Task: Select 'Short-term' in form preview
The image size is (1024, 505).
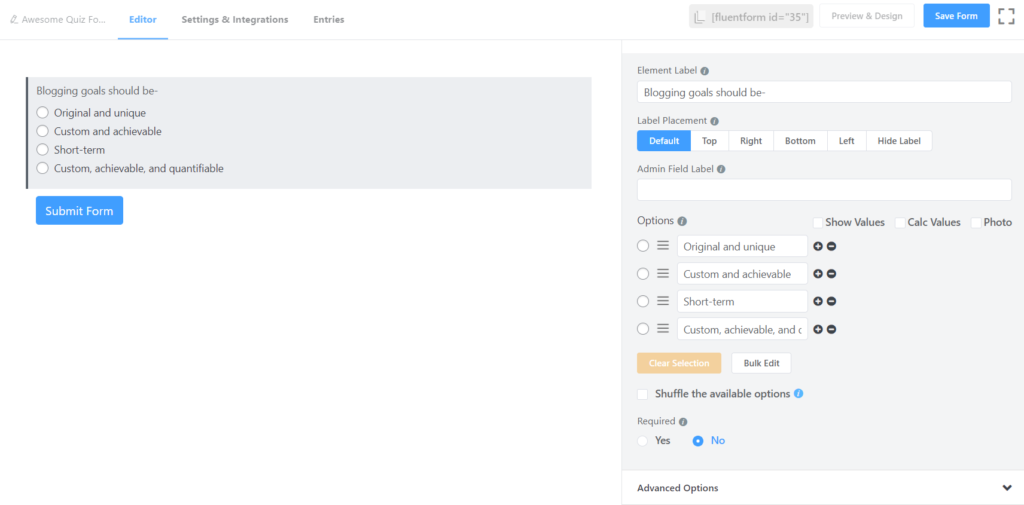Action: coord(42,149)
